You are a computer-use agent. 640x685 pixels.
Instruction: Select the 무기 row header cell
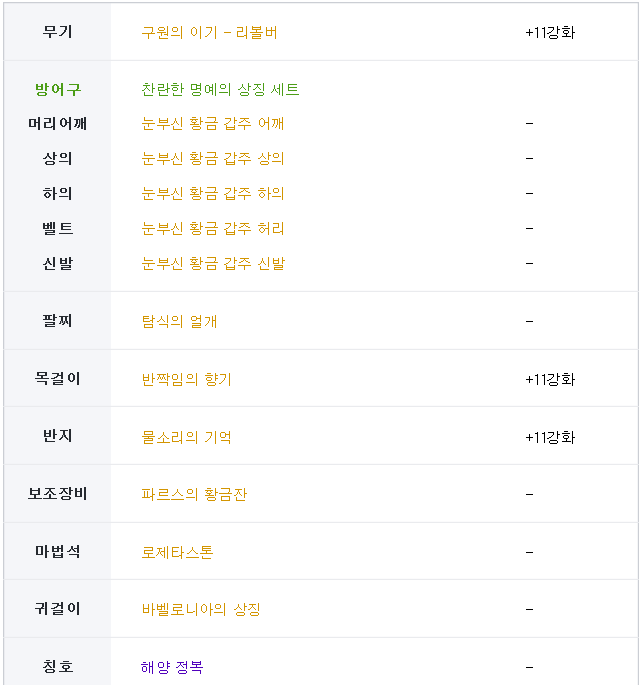(x=58, y=32)
